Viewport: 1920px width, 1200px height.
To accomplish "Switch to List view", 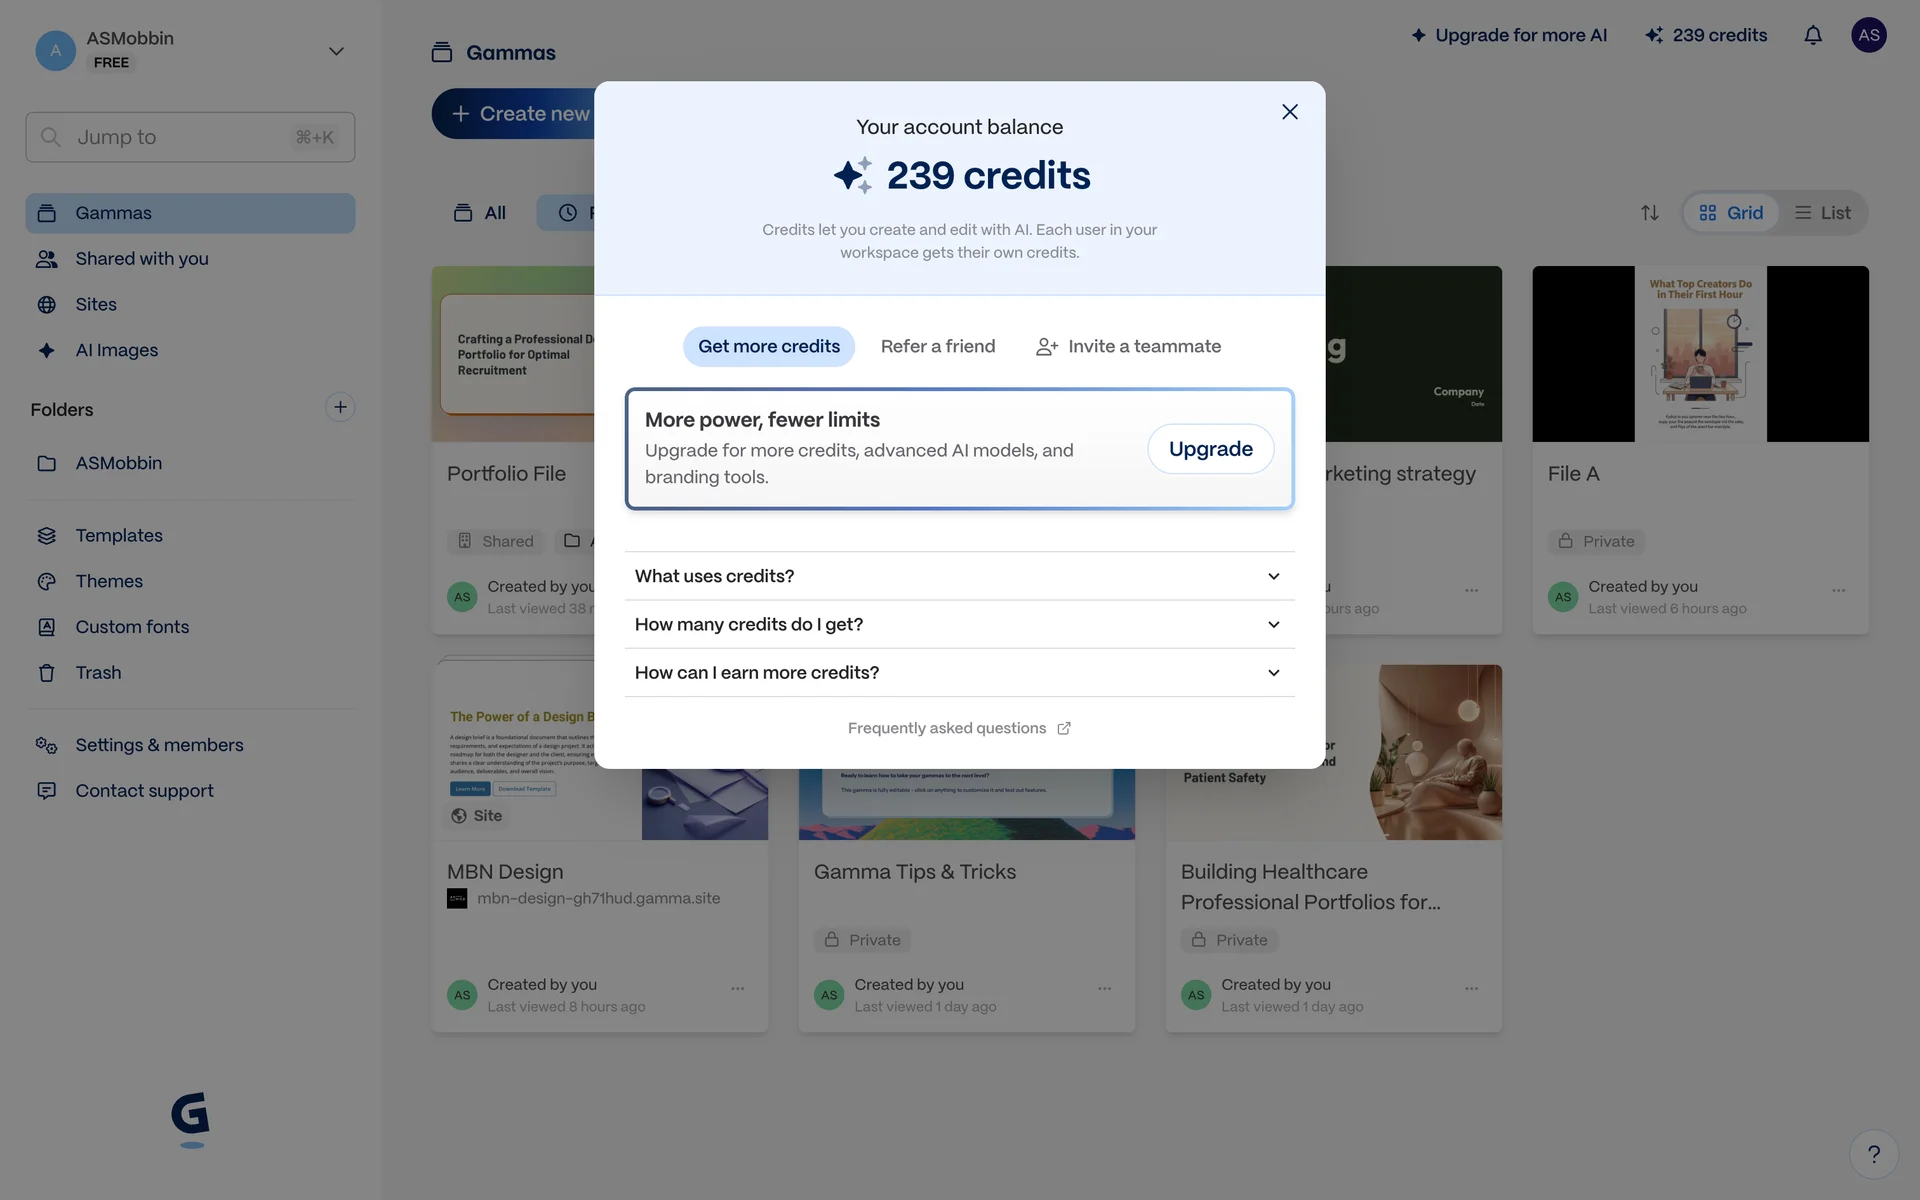I will pos(1822,213).
